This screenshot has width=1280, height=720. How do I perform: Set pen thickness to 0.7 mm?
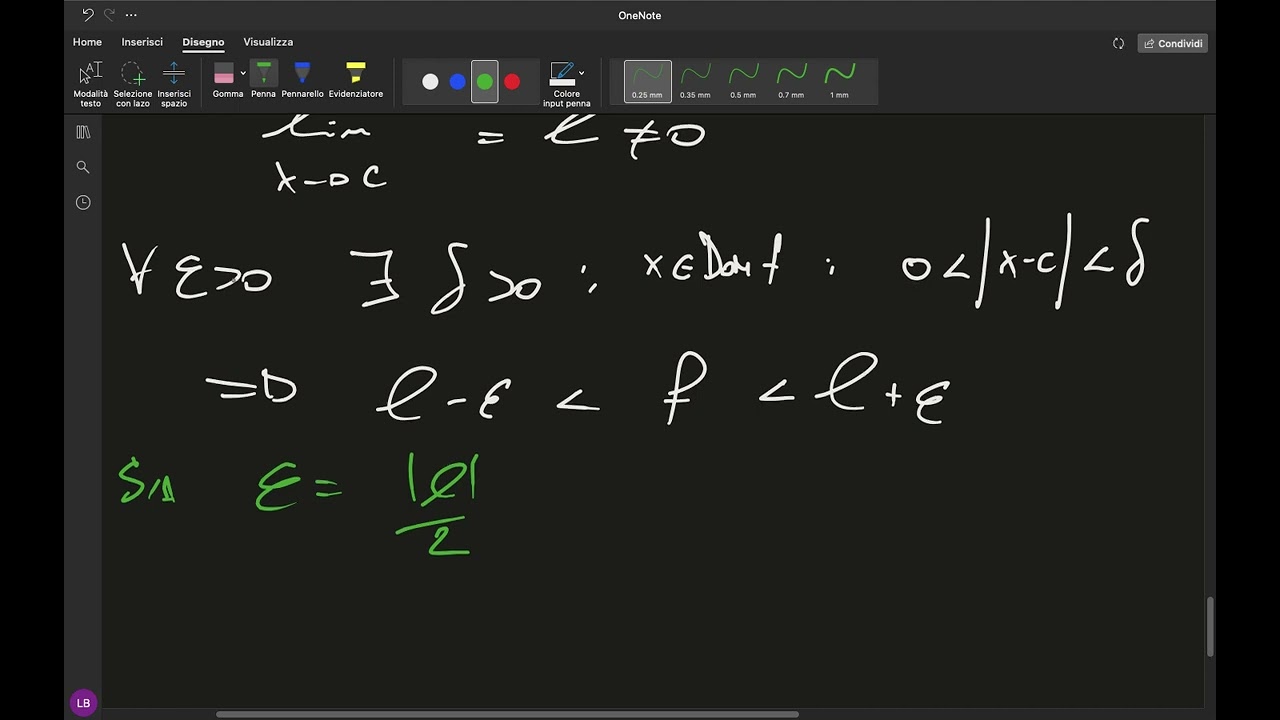point(791,81)
